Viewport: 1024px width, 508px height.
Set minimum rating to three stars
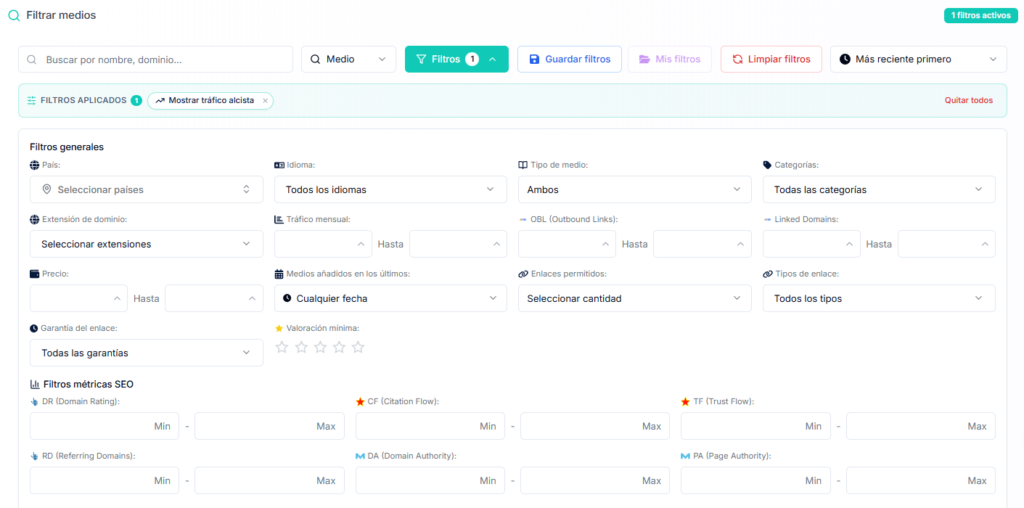coord(319,347)
